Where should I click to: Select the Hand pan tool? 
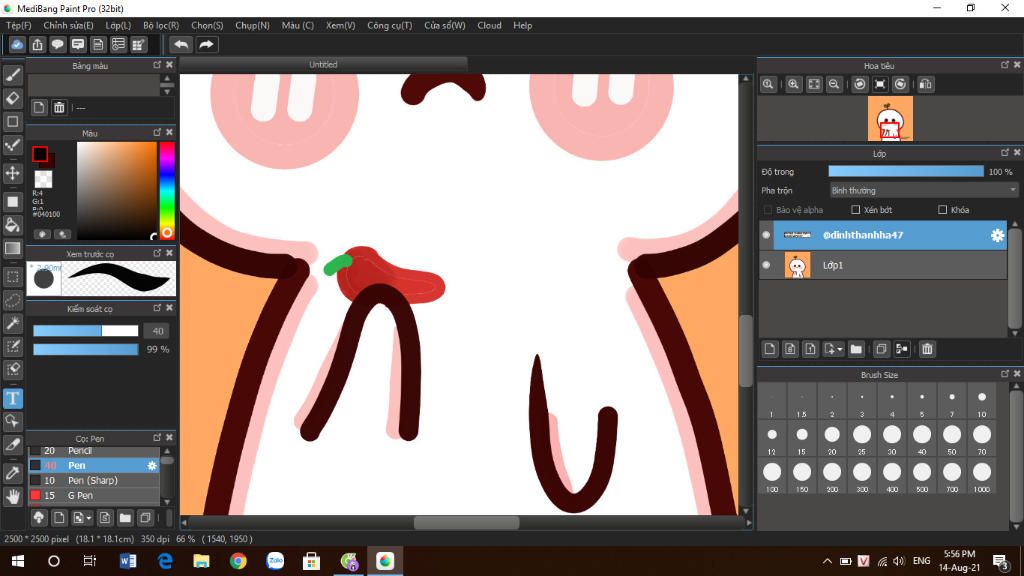tap(13, 497)
